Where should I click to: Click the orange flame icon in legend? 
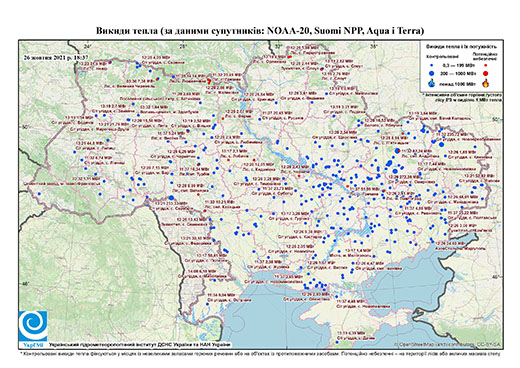tap(485, 83)
